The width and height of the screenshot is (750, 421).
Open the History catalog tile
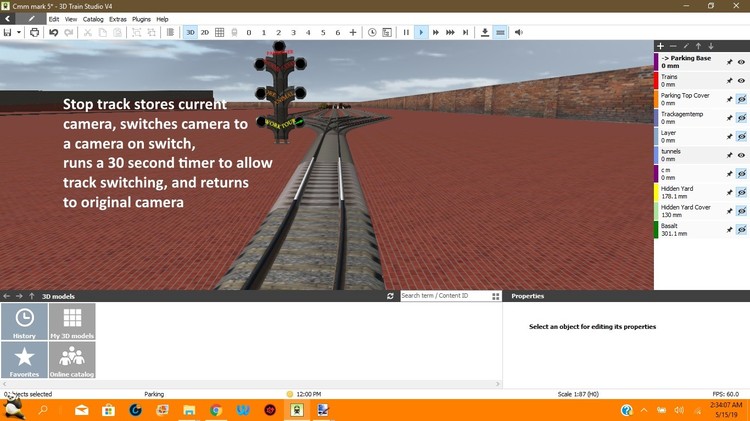pos(24,321)
